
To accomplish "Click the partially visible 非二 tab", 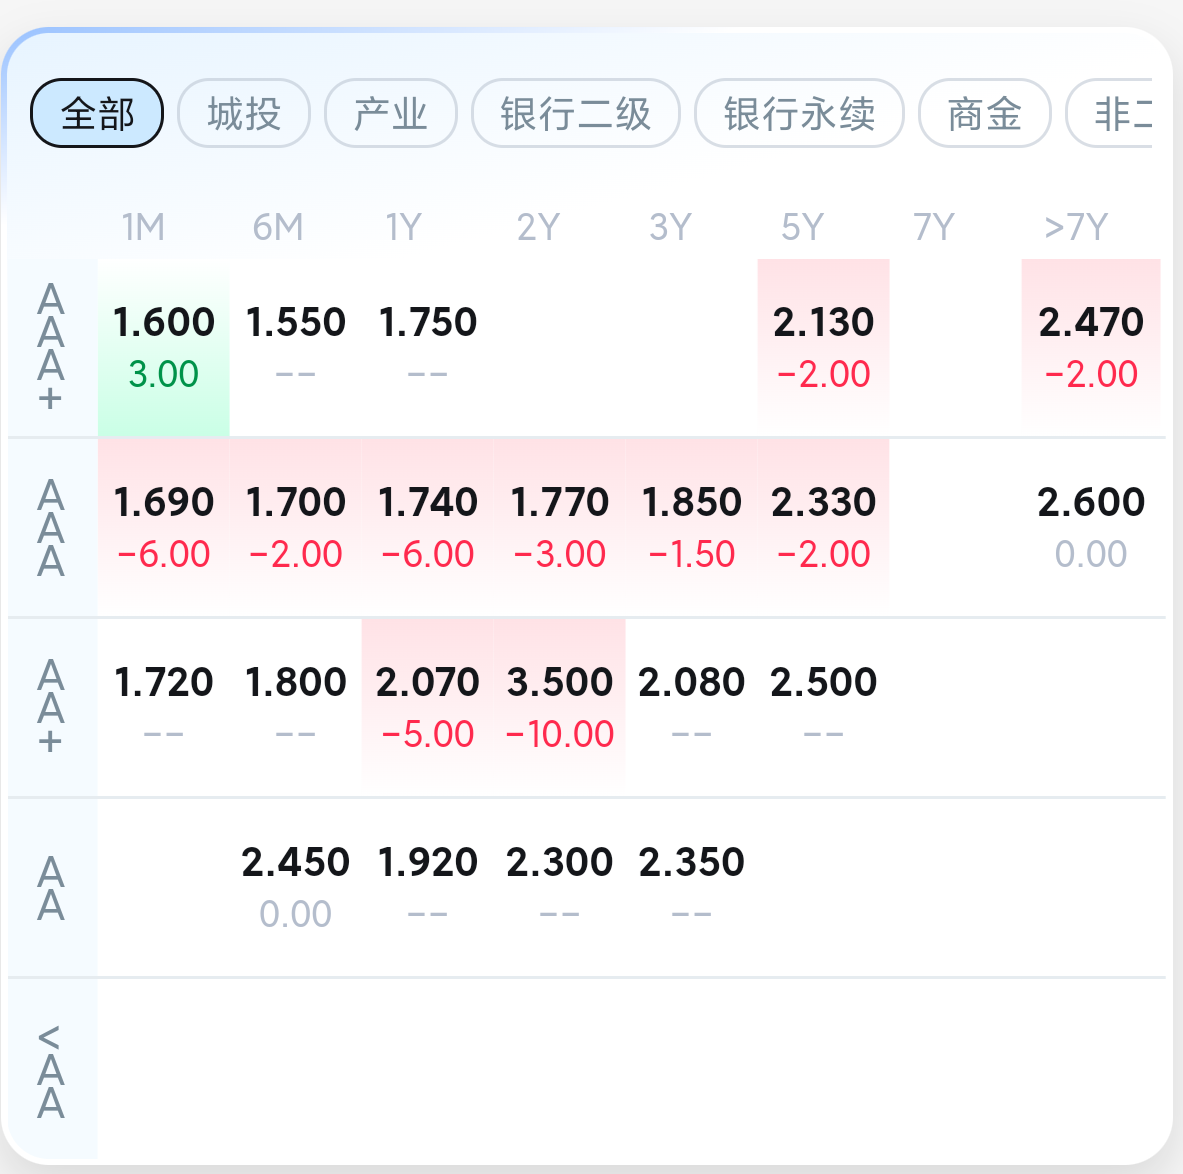I will point(1109,113).
